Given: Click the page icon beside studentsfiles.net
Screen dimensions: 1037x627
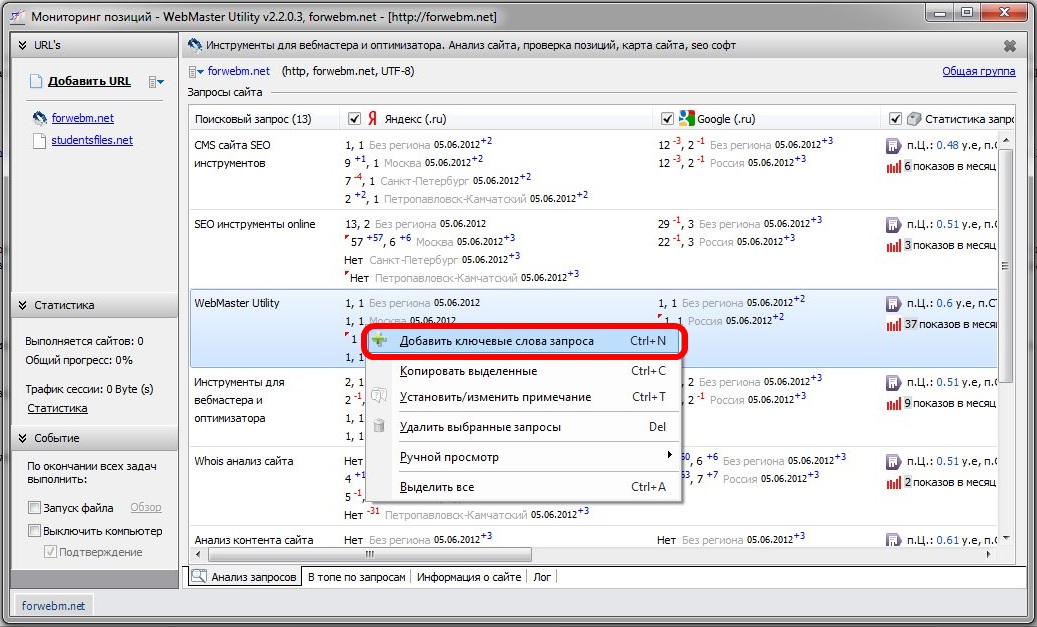Looking at the screenshot, I should pyautogui.click(x=40, y=141).
